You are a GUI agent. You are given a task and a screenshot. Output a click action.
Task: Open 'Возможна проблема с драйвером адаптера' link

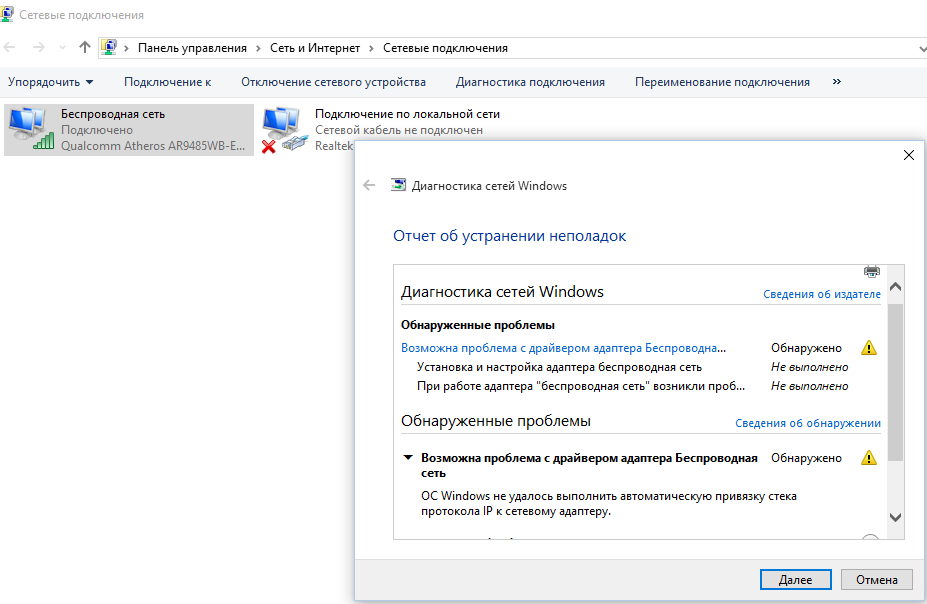(x=563, y=348)
